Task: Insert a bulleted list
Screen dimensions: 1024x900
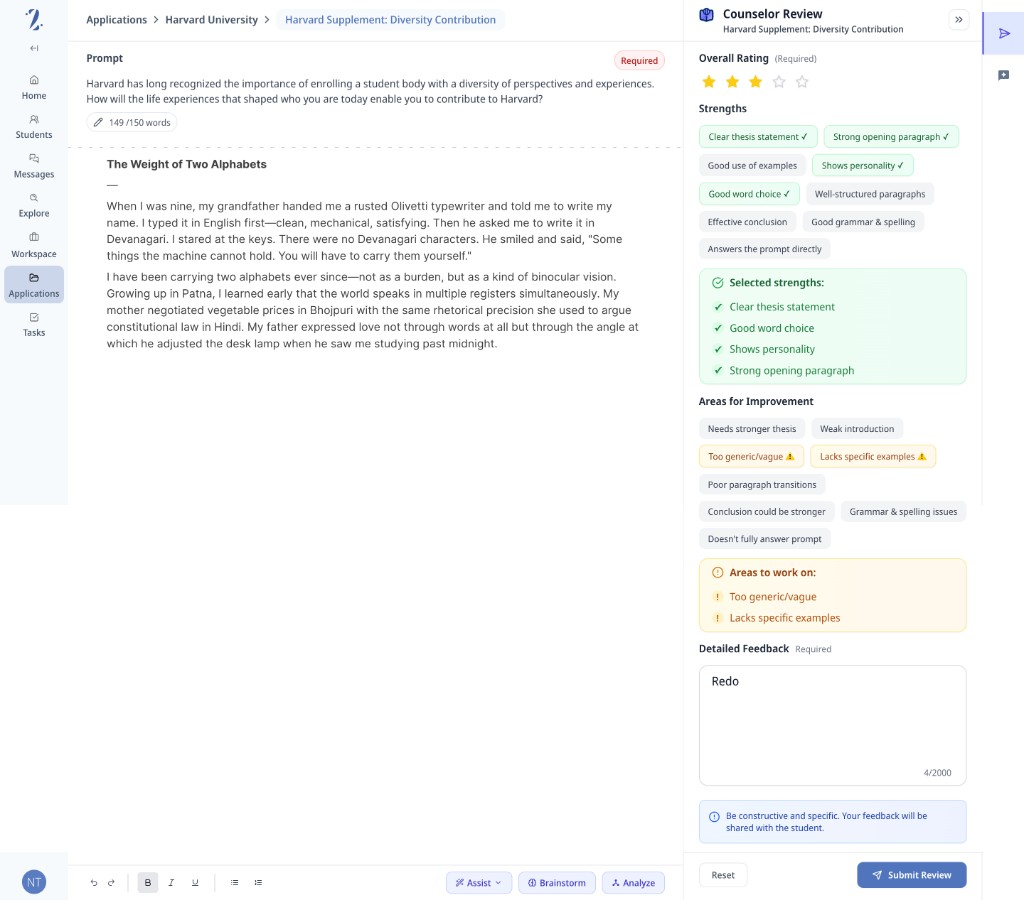Action: [234, 882]
